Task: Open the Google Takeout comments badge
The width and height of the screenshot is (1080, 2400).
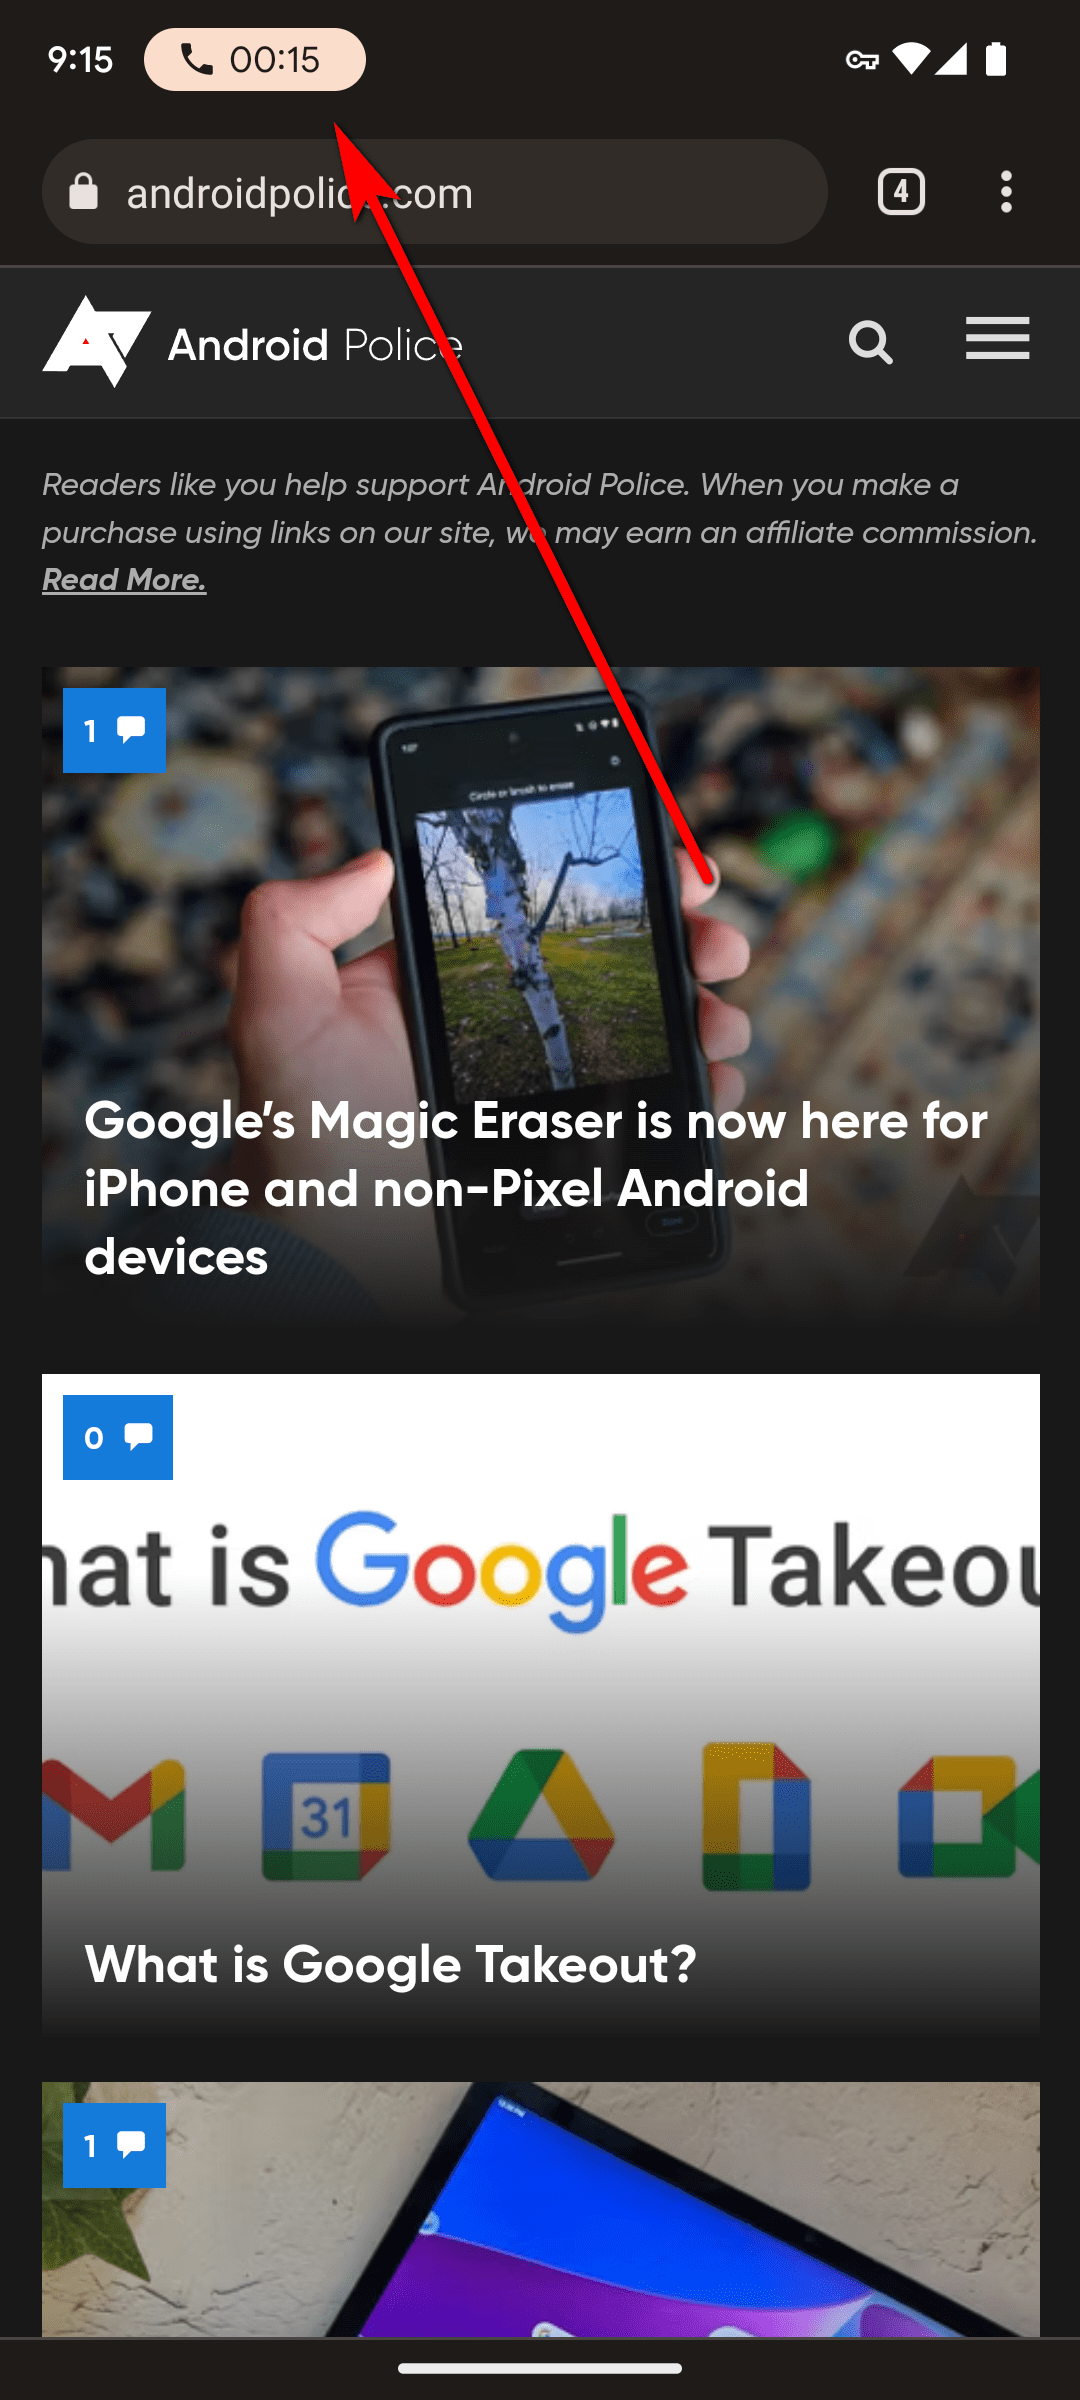Action: 118,1438
